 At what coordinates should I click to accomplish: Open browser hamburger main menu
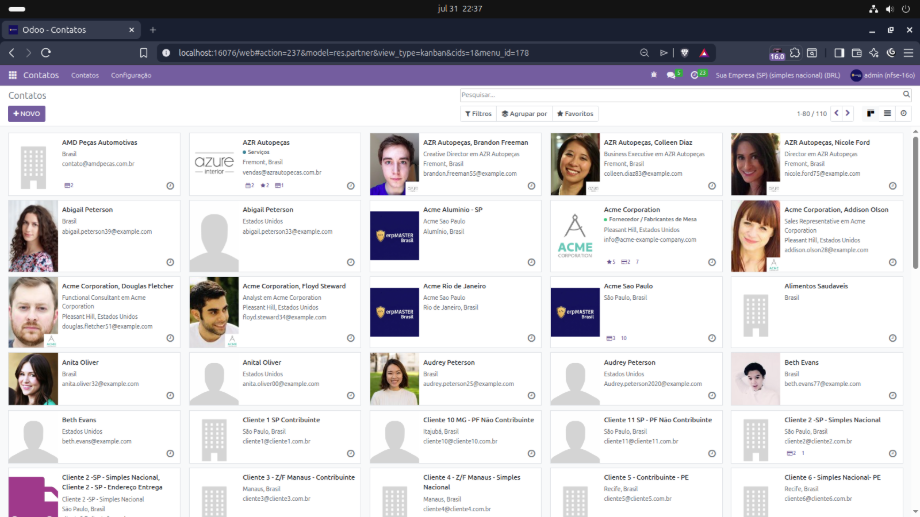pos(908,53)
